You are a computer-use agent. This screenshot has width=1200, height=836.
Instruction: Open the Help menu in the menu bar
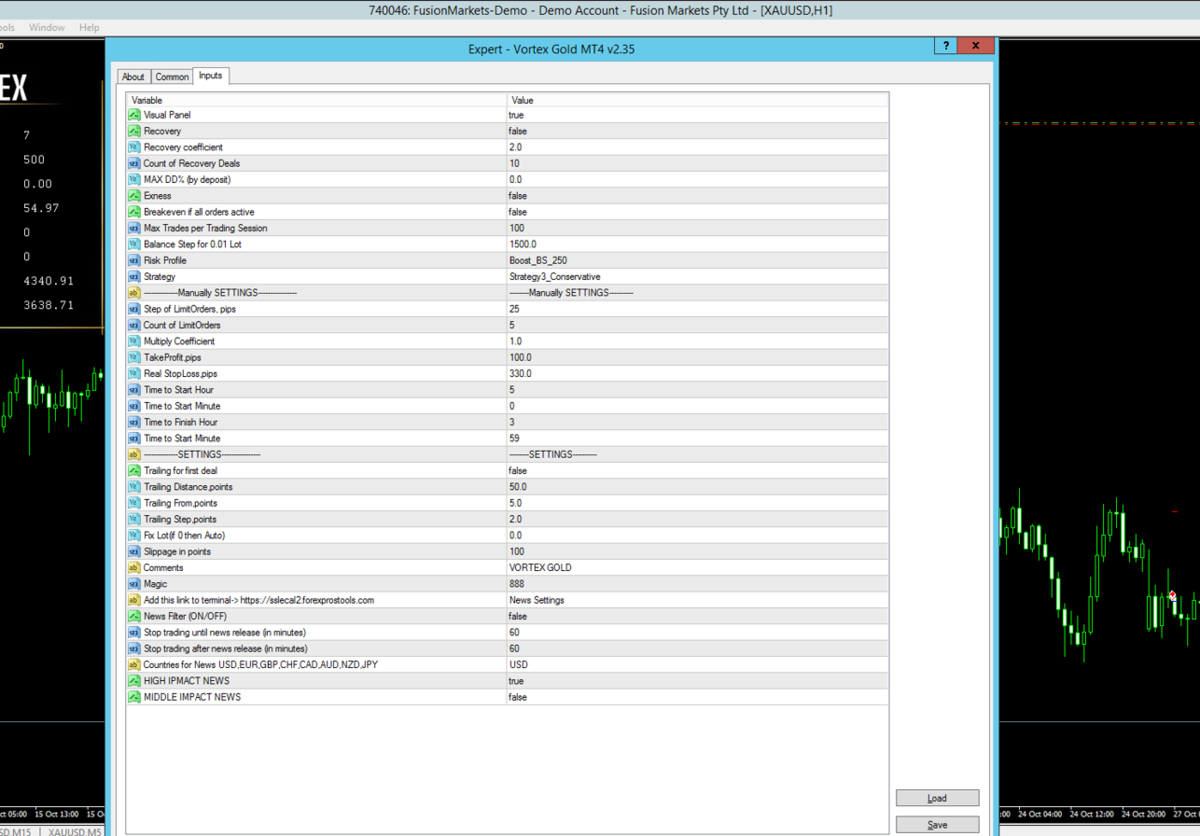[89, 27]
